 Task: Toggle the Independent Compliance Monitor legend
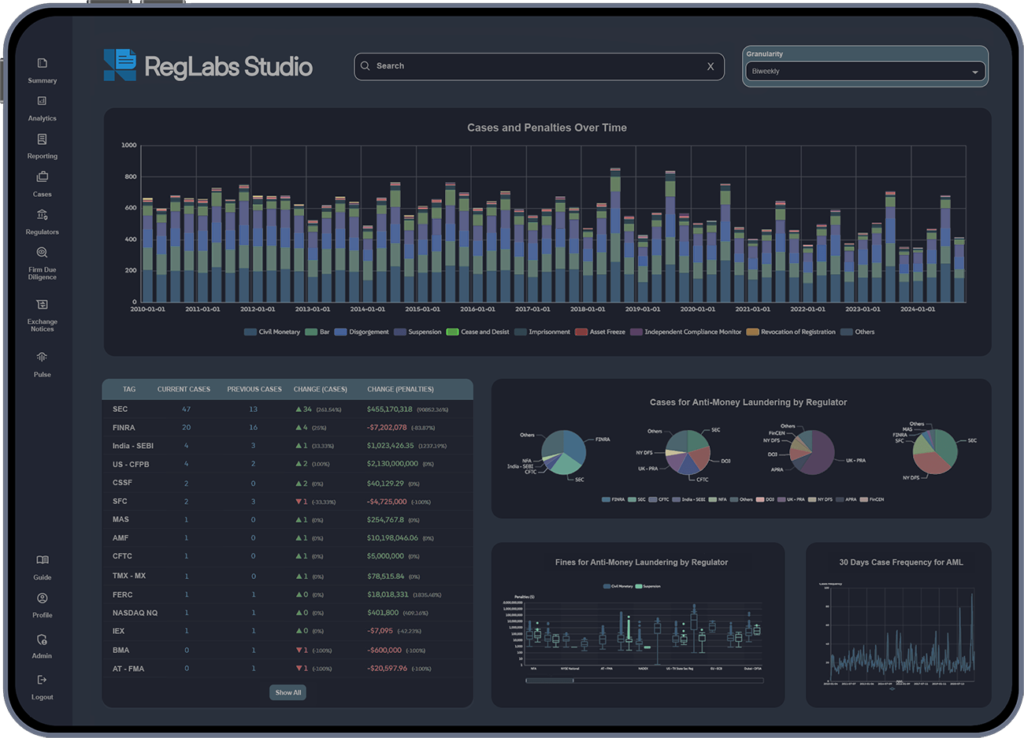coord(686,332)
